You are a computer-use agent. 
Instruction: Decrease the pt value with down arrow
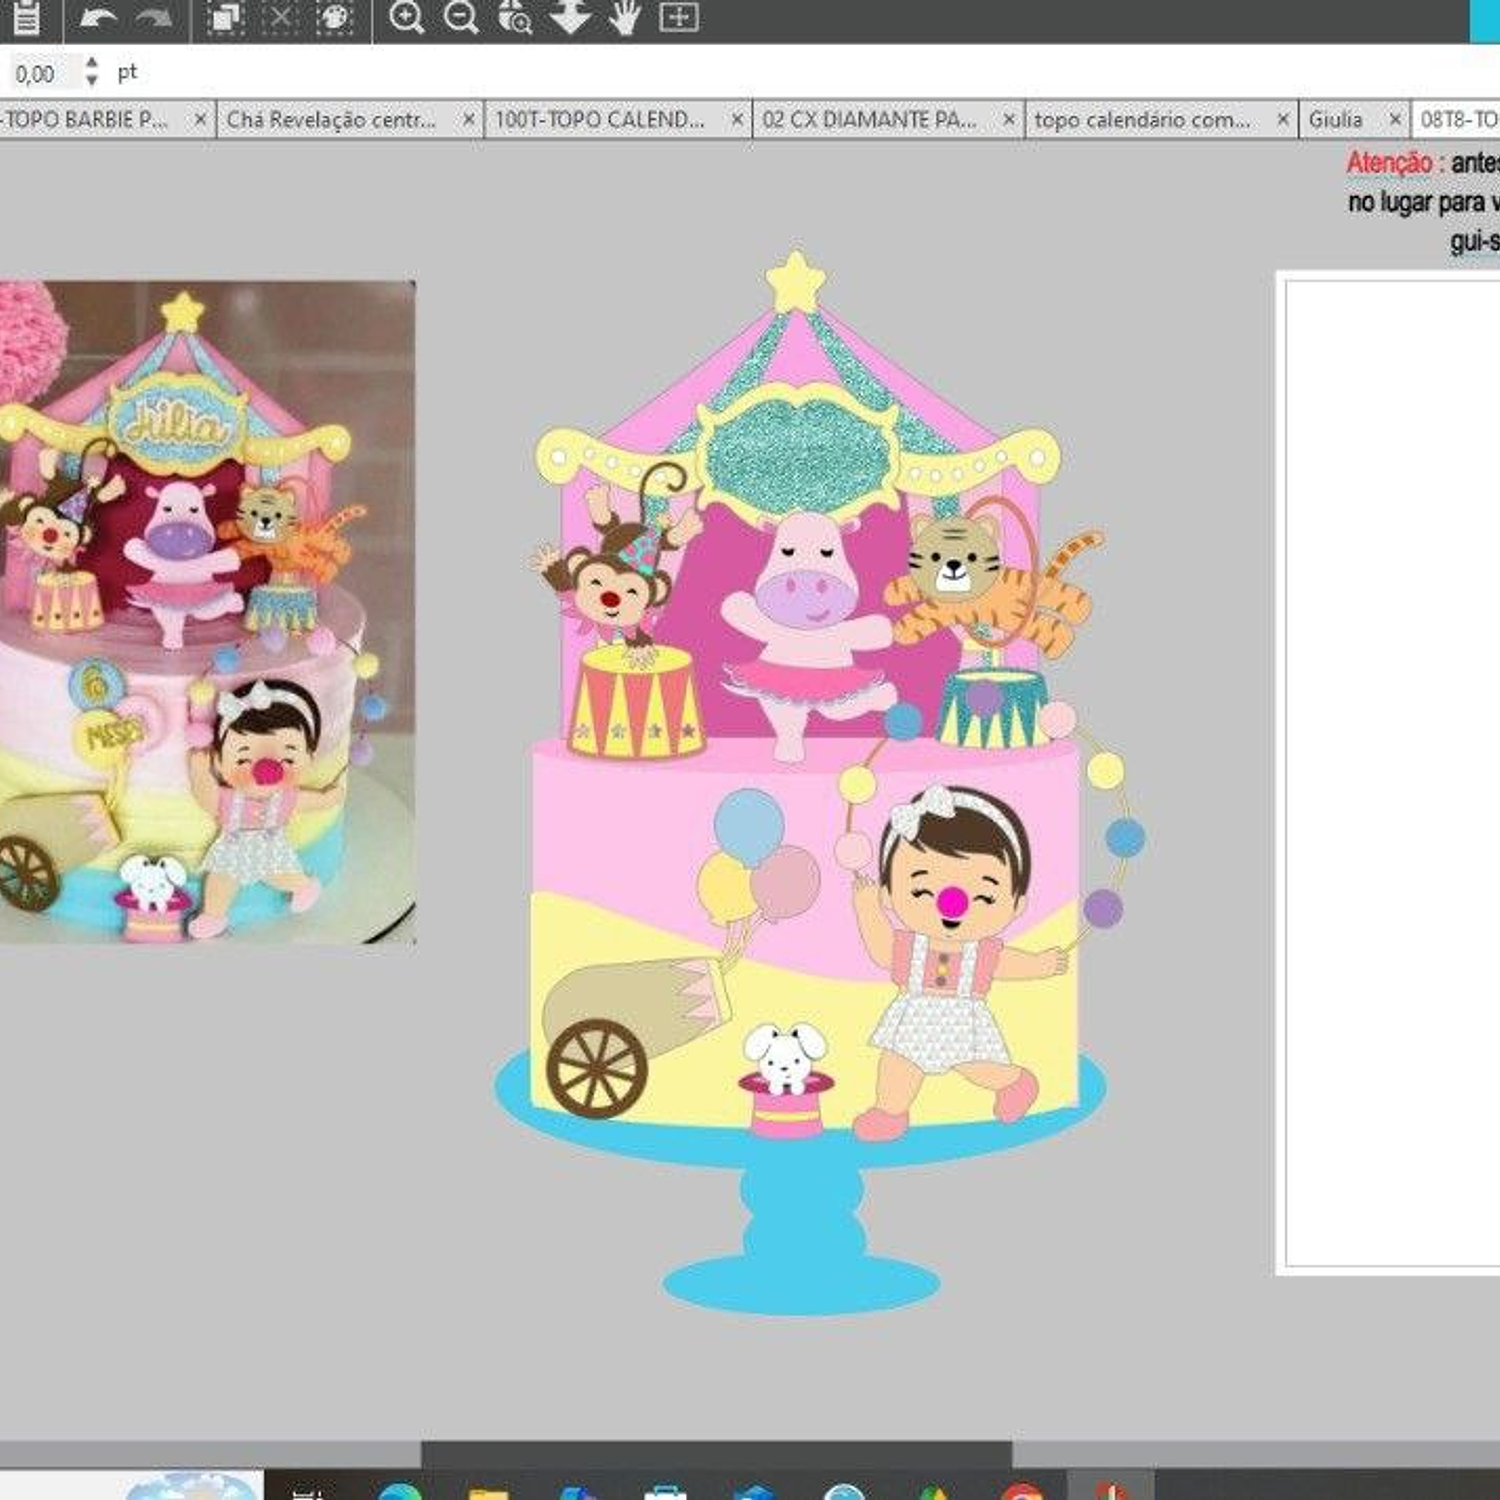point(92,81)
